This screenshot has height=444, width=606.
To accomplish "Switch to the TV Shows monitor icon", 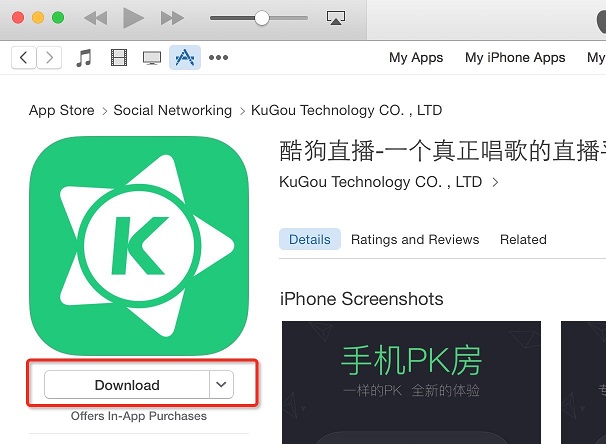I will click(x=152, y=58).
